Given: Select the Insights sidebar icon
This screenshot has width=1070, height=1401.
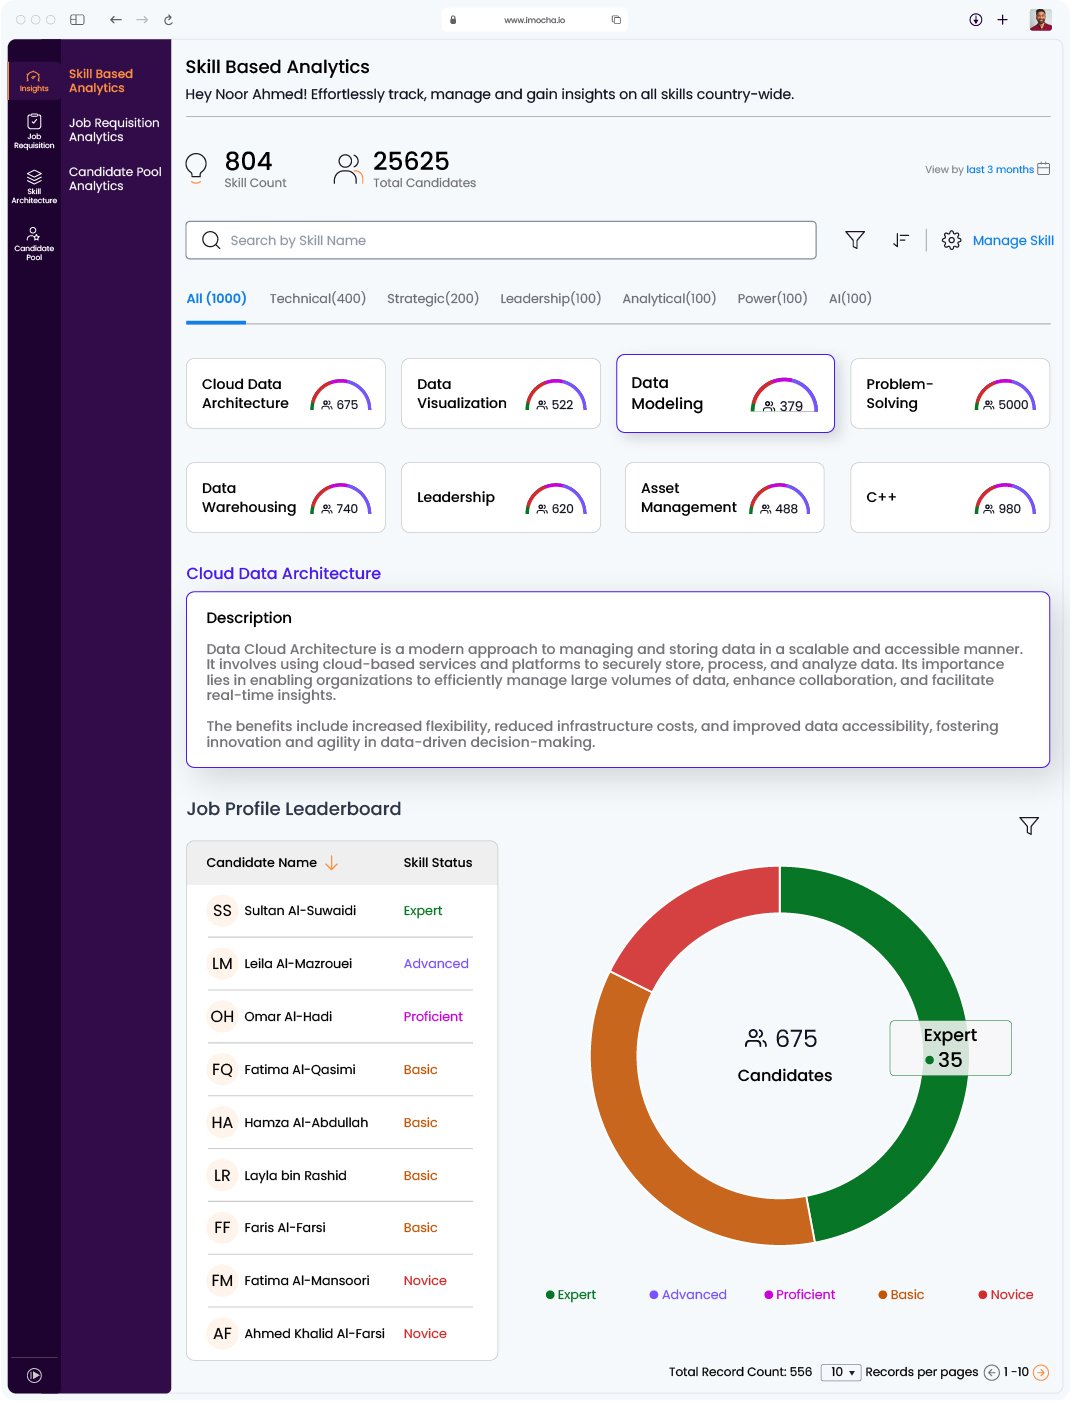Looking at the screenshot, I should click(33, 80).
